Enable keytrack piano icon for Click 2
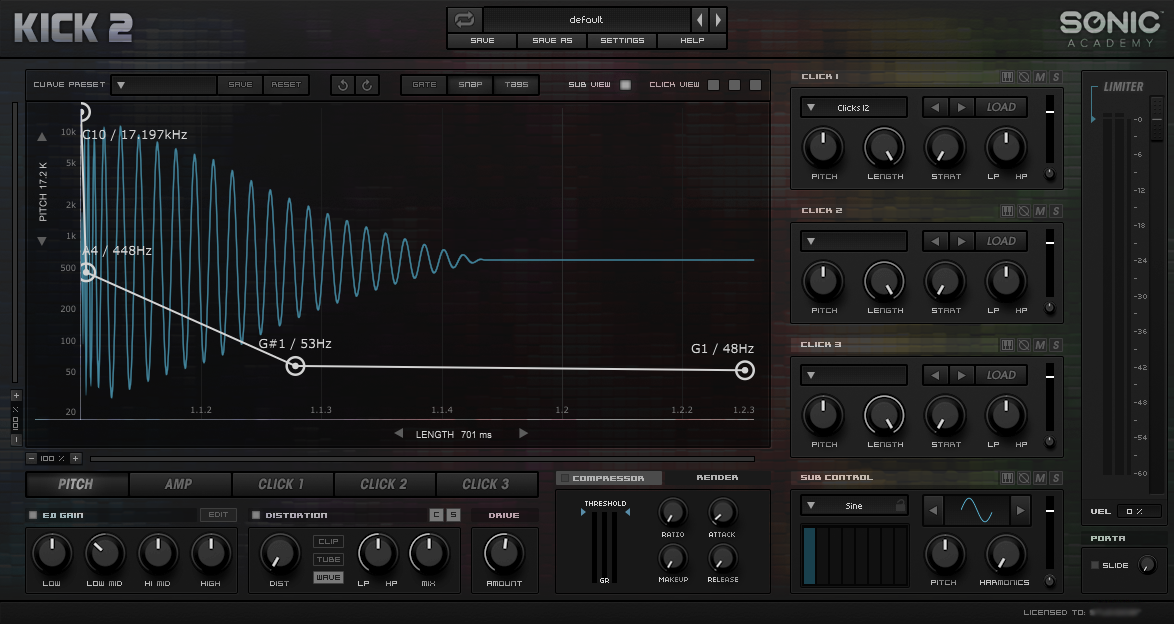 pyautogui.click(x=1008, y=211)
